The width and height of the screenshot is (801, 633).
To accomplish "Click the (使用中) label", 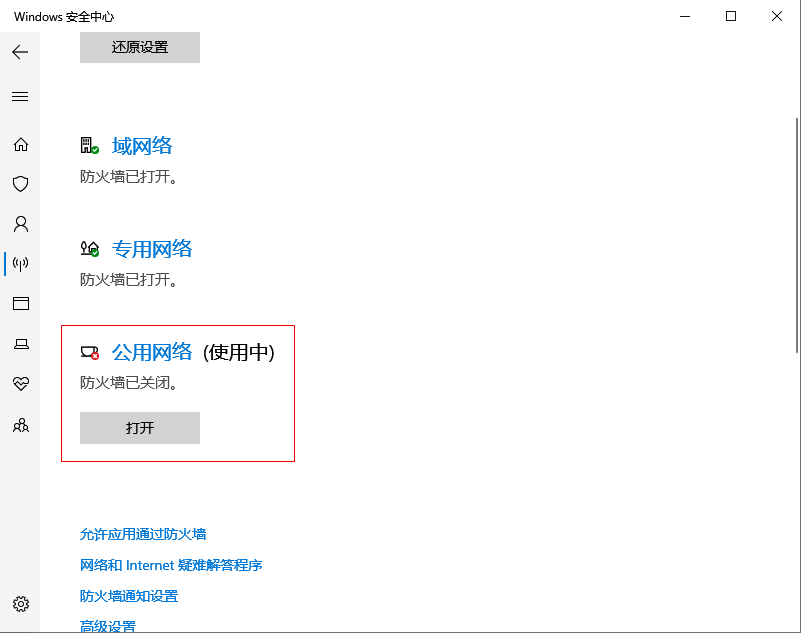I will click(x=239, y=353).
